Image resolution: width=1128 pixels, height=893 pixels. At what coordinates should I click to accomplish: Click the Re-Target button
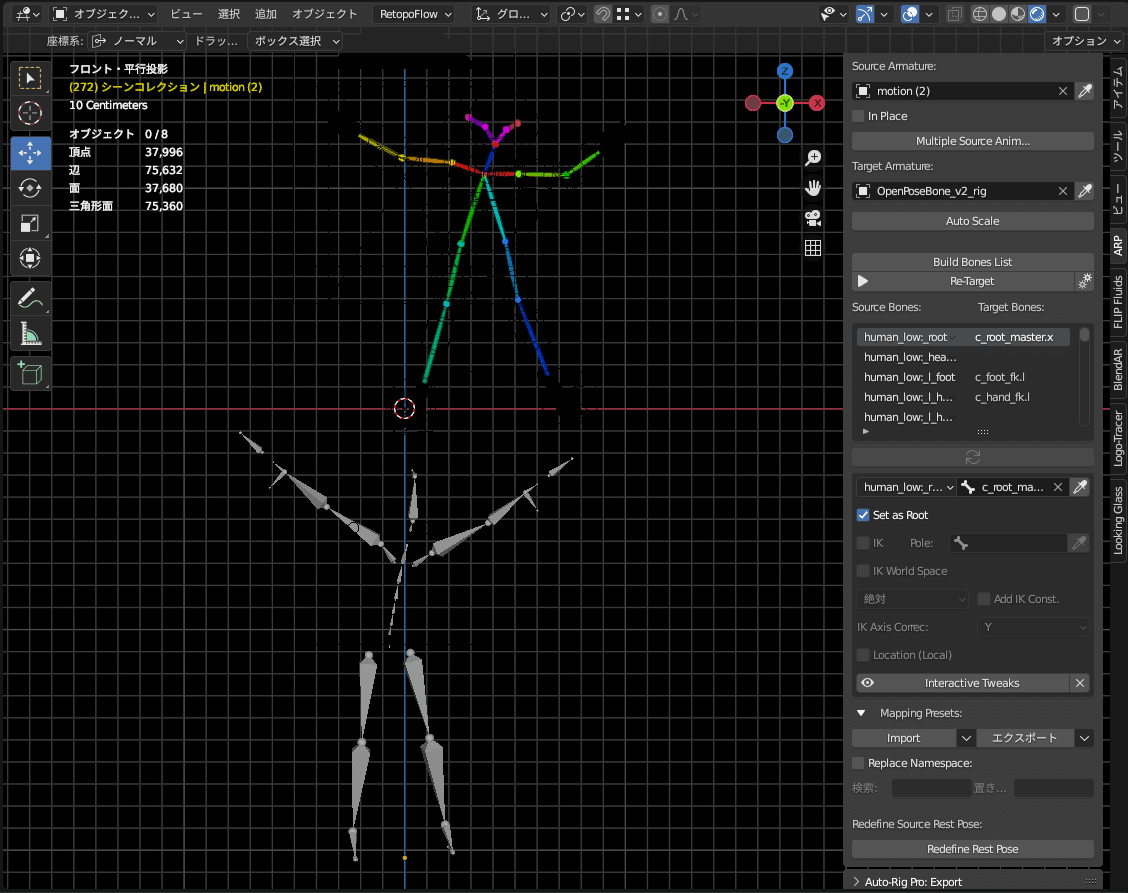coord(971,282)
